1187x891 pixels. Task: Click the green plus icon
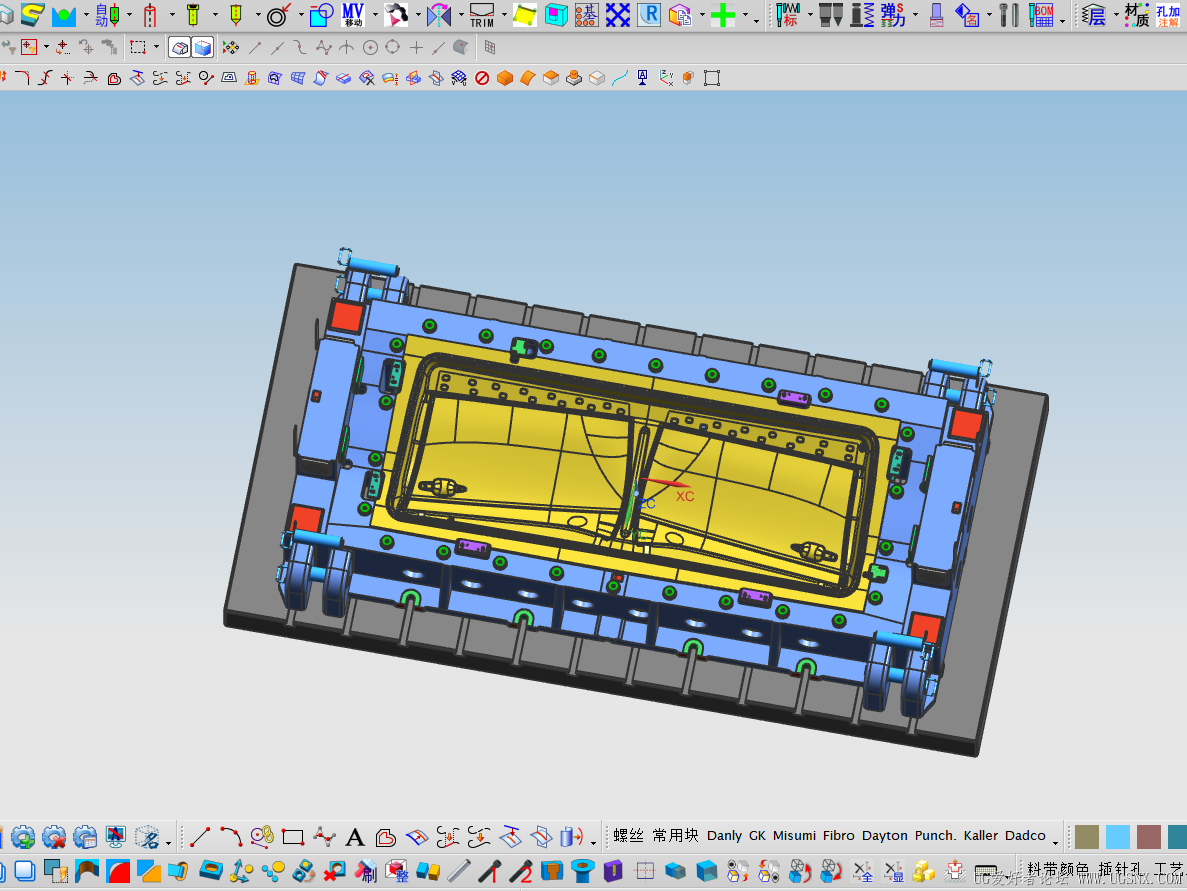pyautogui.click(x=723, y=14)
